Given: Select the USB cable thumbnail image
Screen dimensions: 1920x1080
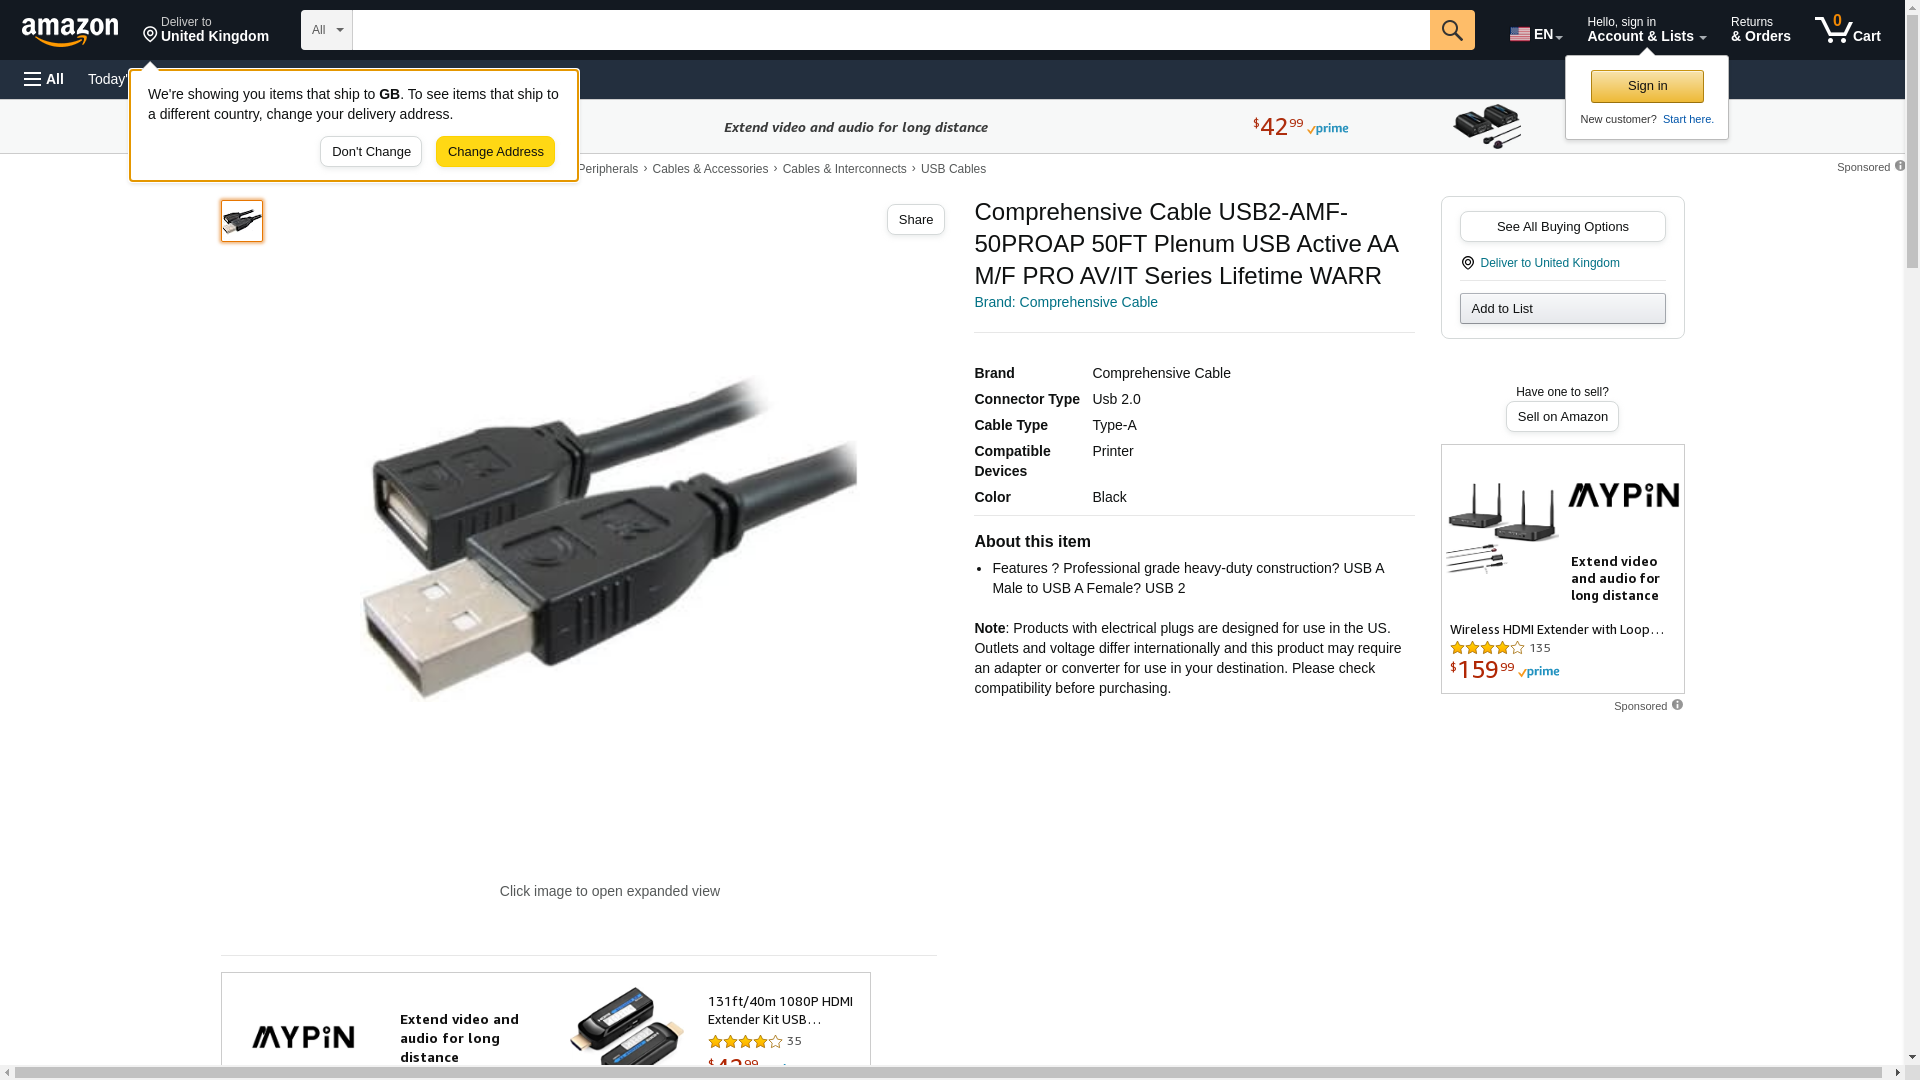Looking at the screenshot, I should coord(242,221).
